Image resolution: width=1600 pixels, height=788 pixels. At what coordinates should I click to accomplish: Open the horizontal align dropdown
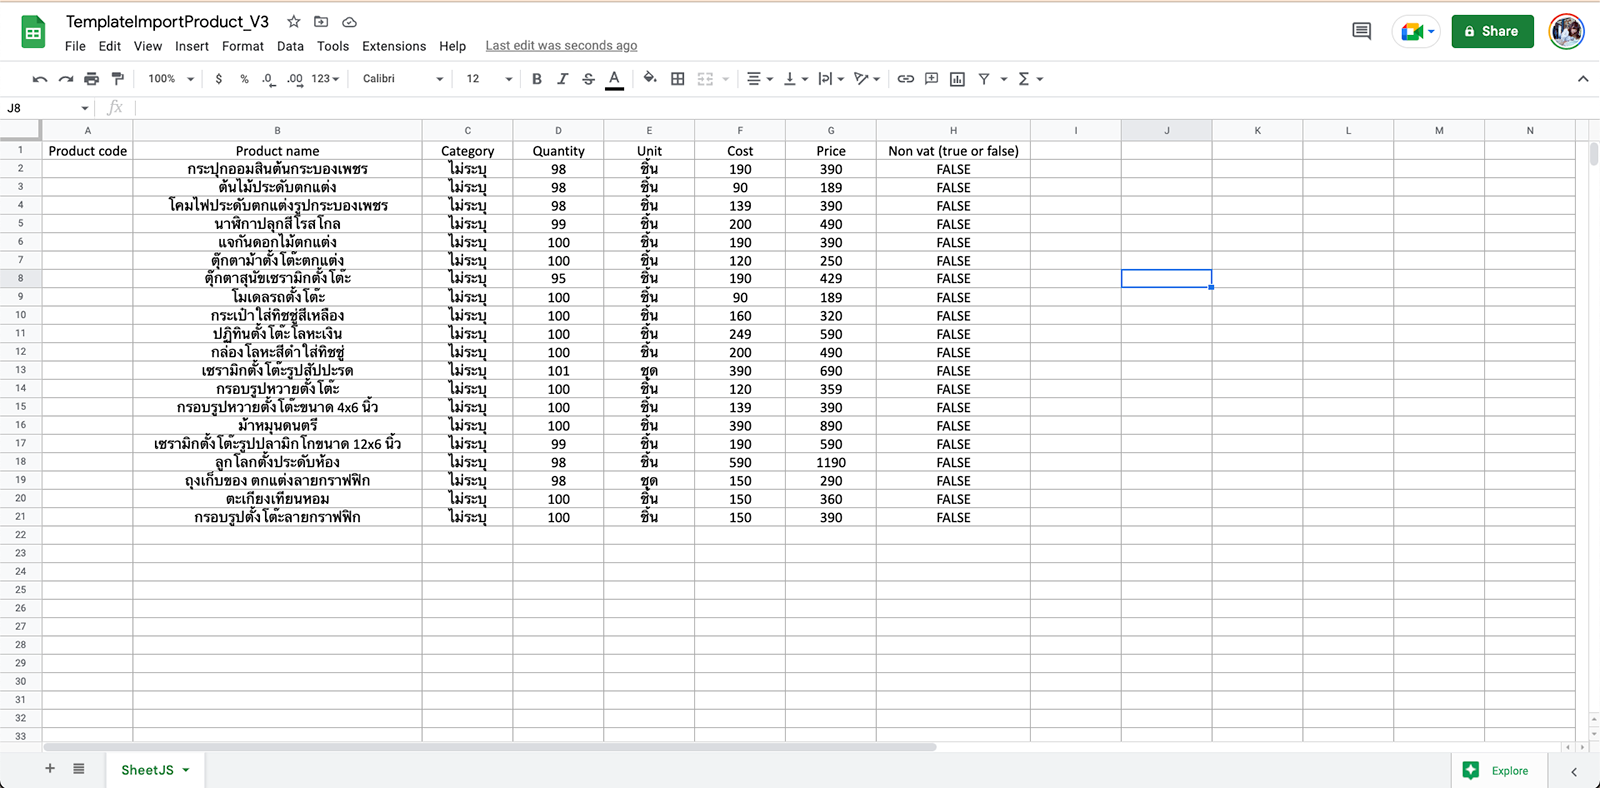(x=760, y=79)
